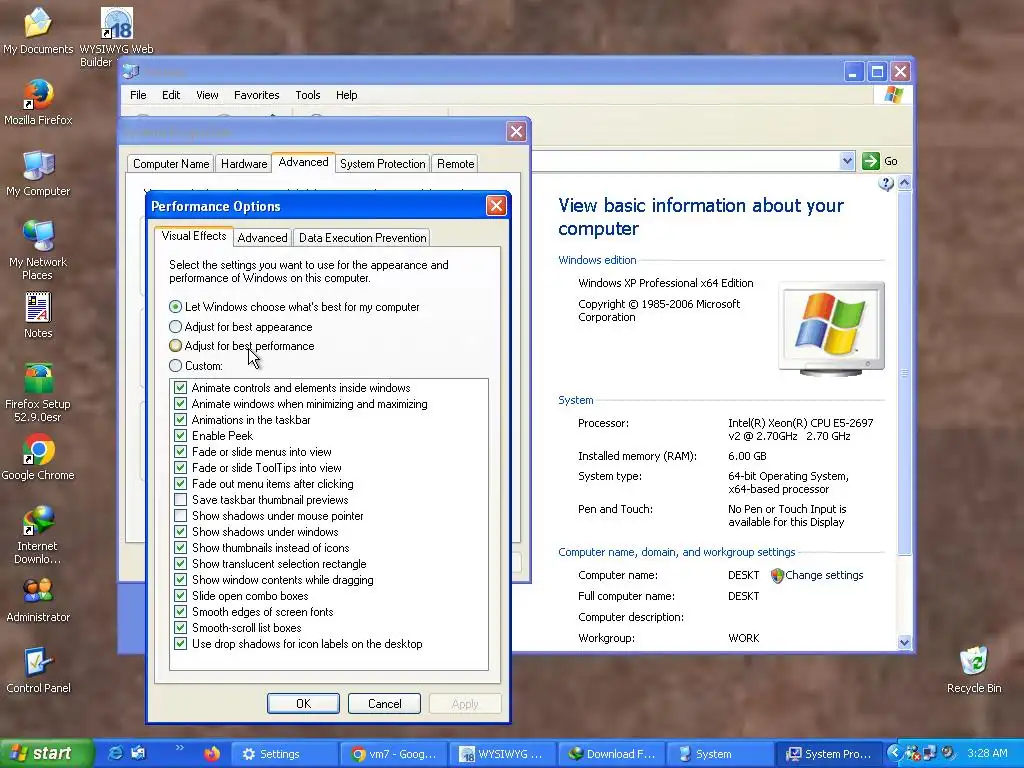Click Cancel in Performance Options
This screenshot has width=1024, height=768.
point(384,703)
